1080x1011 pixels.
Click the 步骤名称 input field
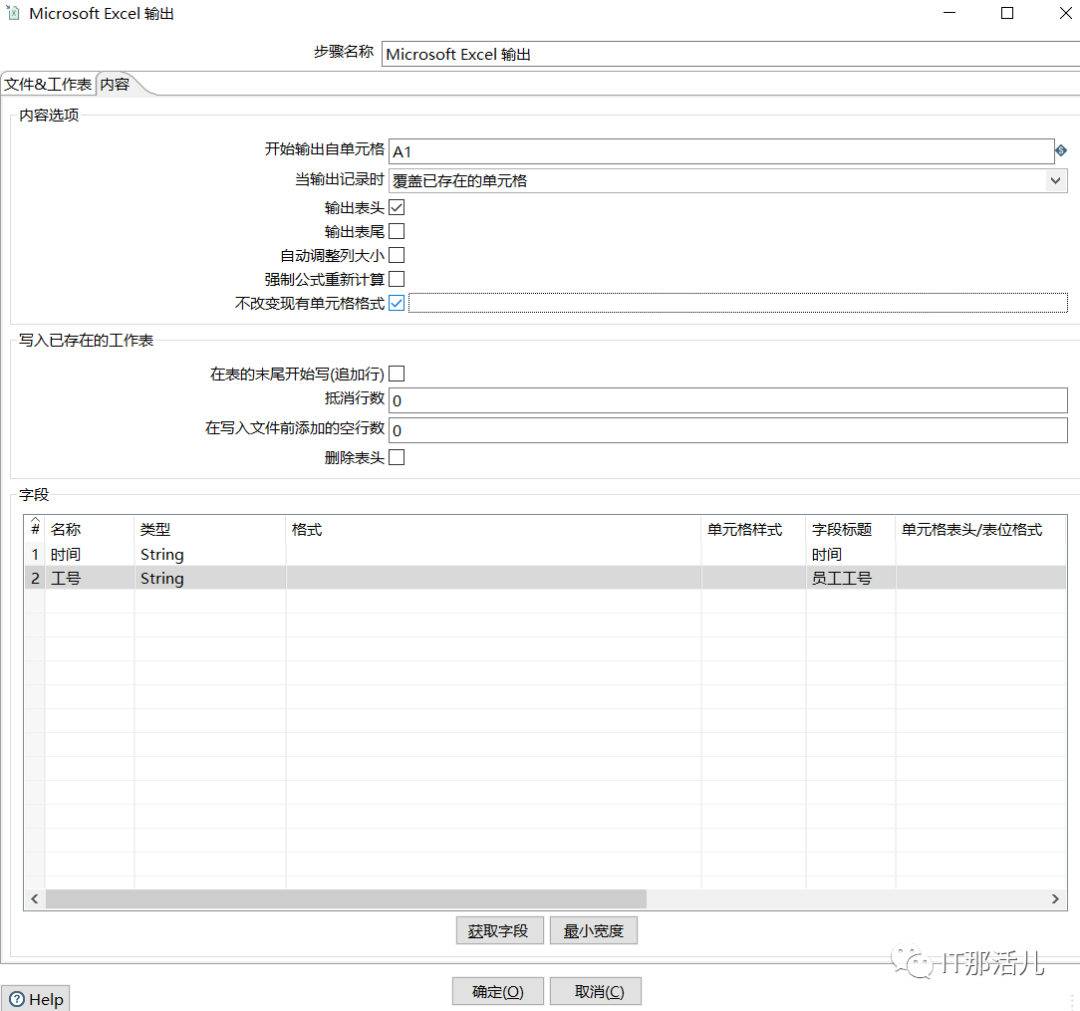coord(731,54)
